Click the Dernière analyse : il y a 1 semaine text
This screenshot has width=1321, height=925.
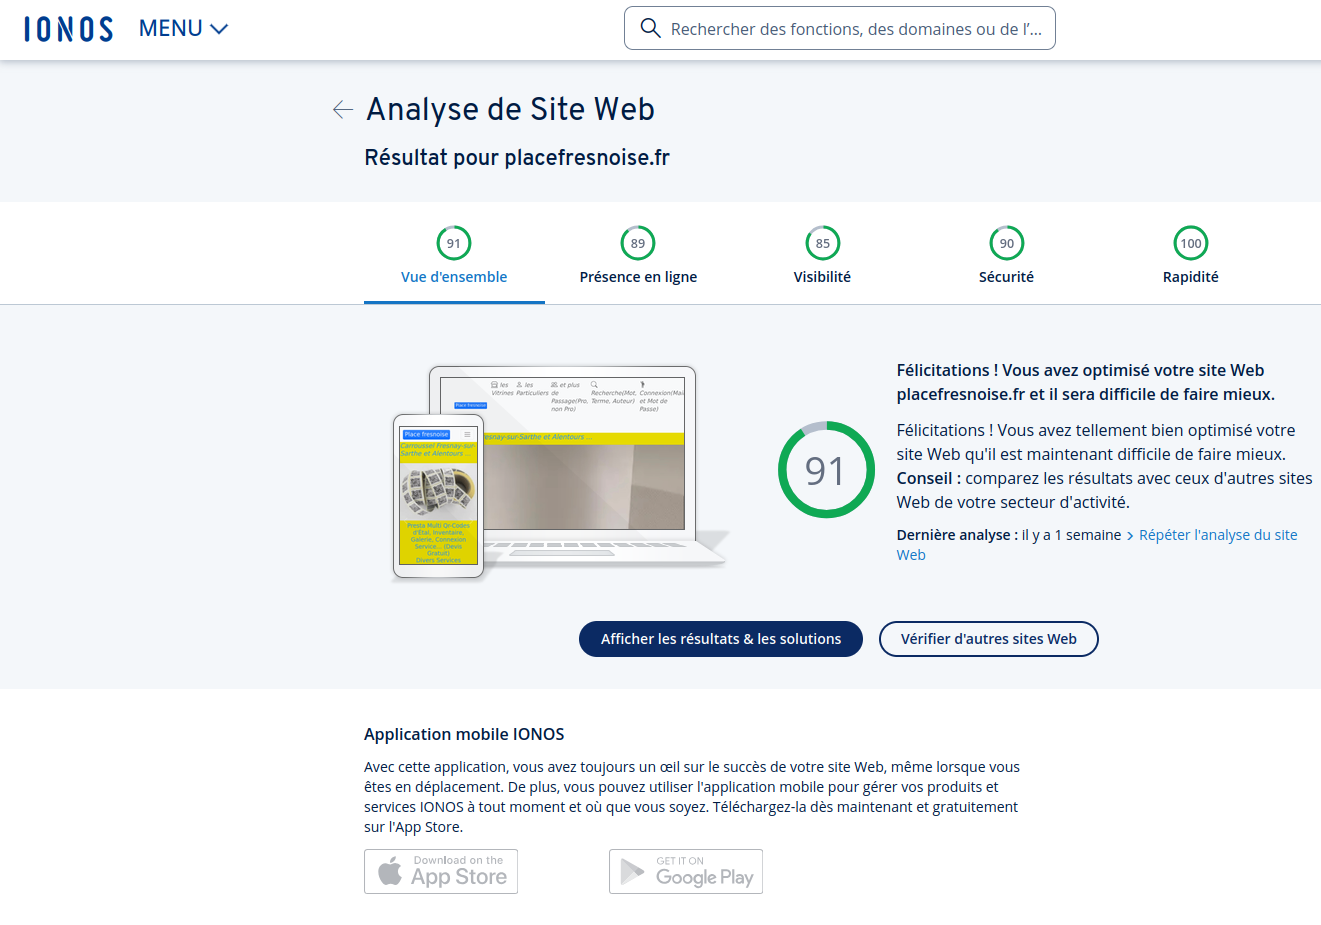click(x=1009, y=535)
